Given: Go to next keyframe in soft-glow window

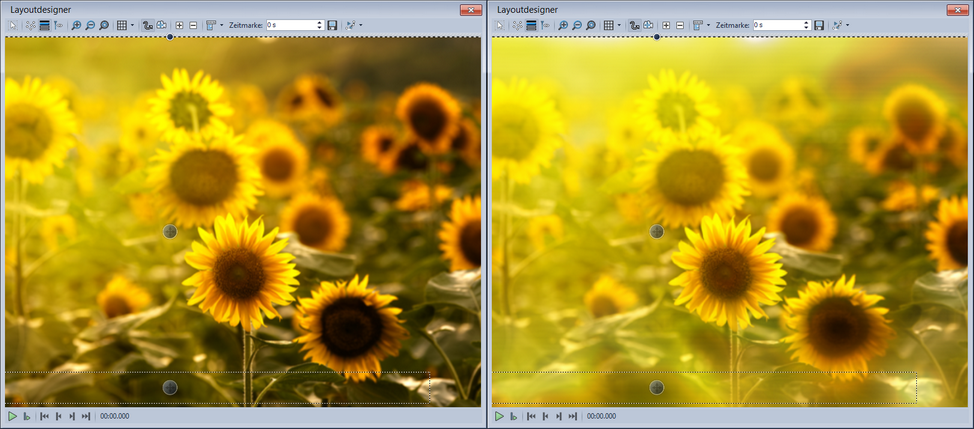Looking at the screenshot, I should pyautogui.click(x=559, y=416).
